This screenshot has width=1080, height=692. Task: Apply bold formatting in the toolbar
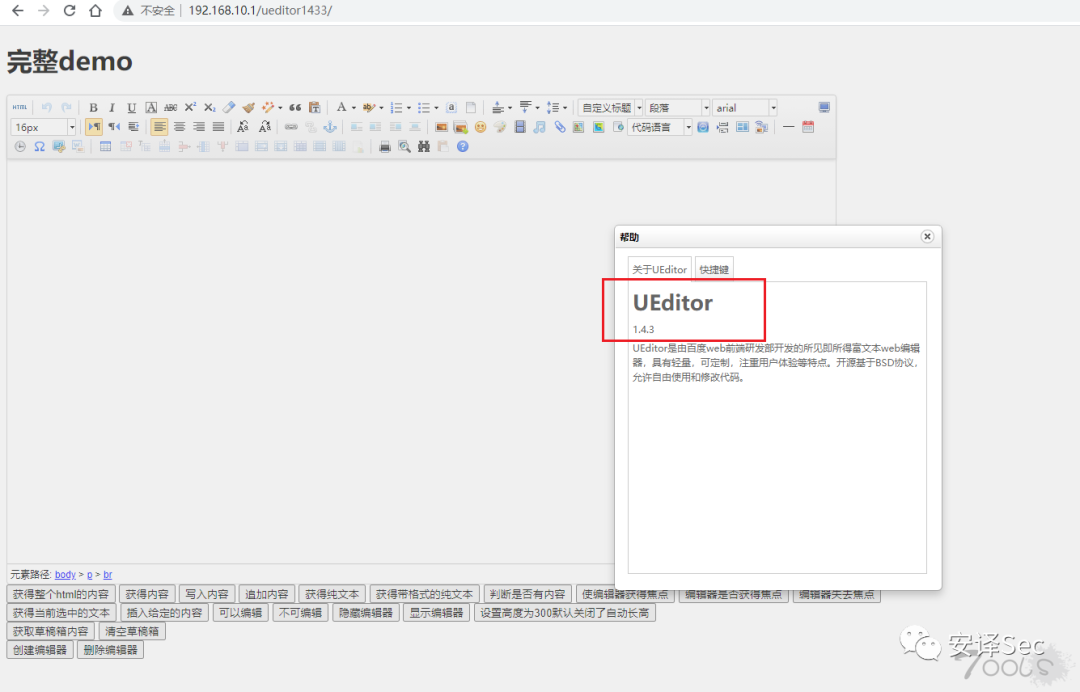(x=93, y=107)
